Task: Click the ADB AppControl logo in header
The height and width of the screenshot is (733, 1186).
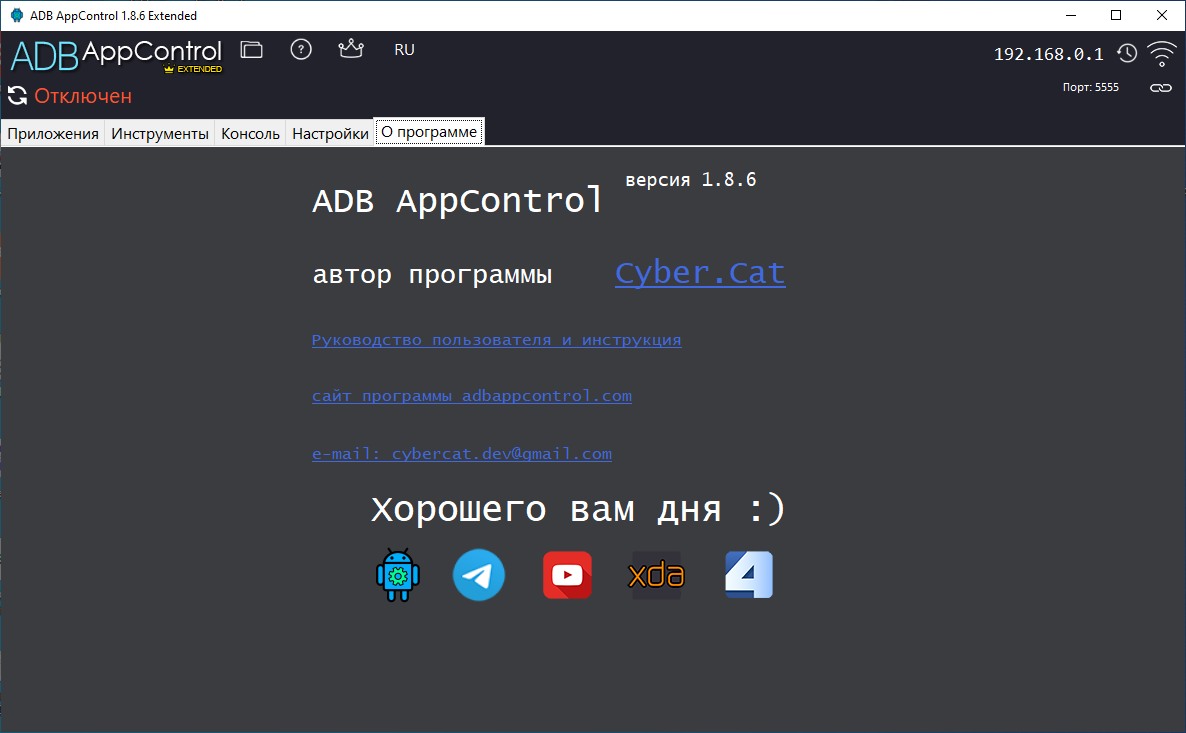Action: (x=116, y=55)
